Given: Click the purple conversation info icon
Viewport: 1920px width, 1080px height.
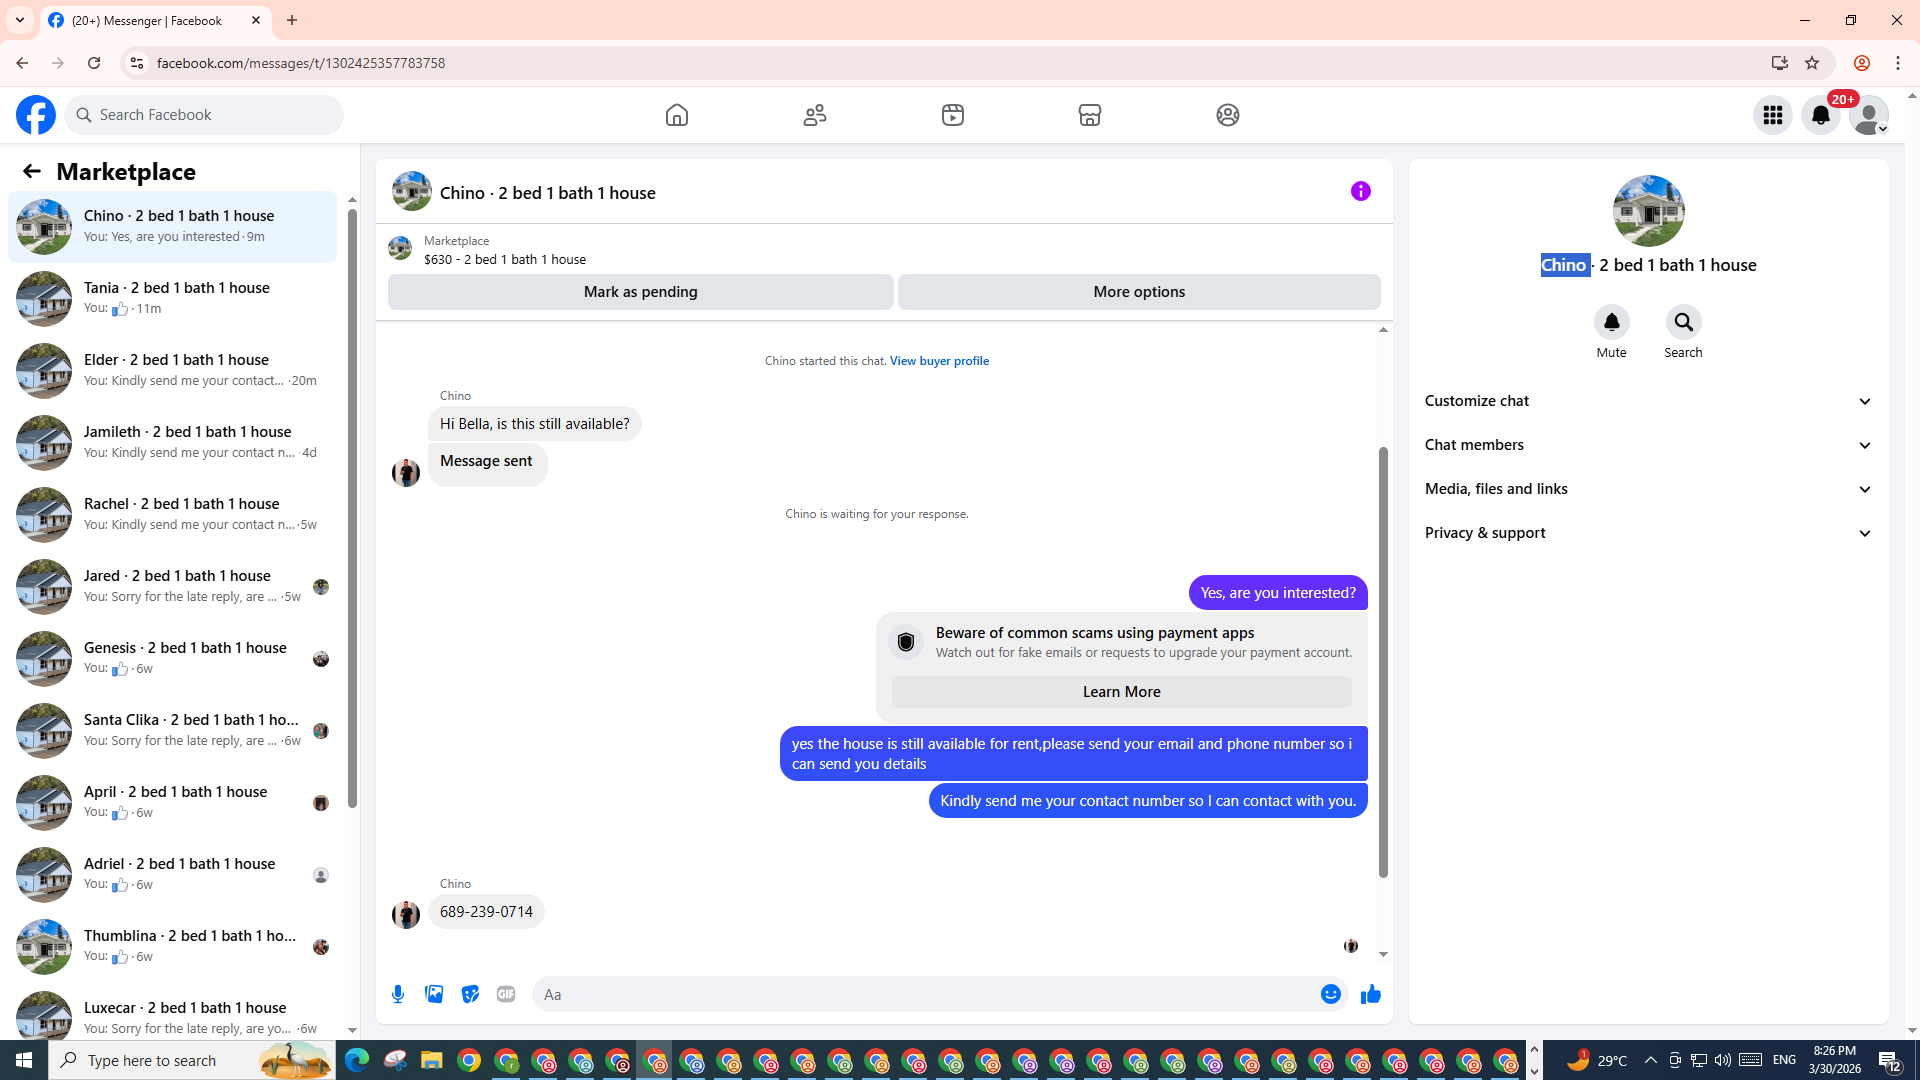Looking at the screenshot, I should [1360, 191].
